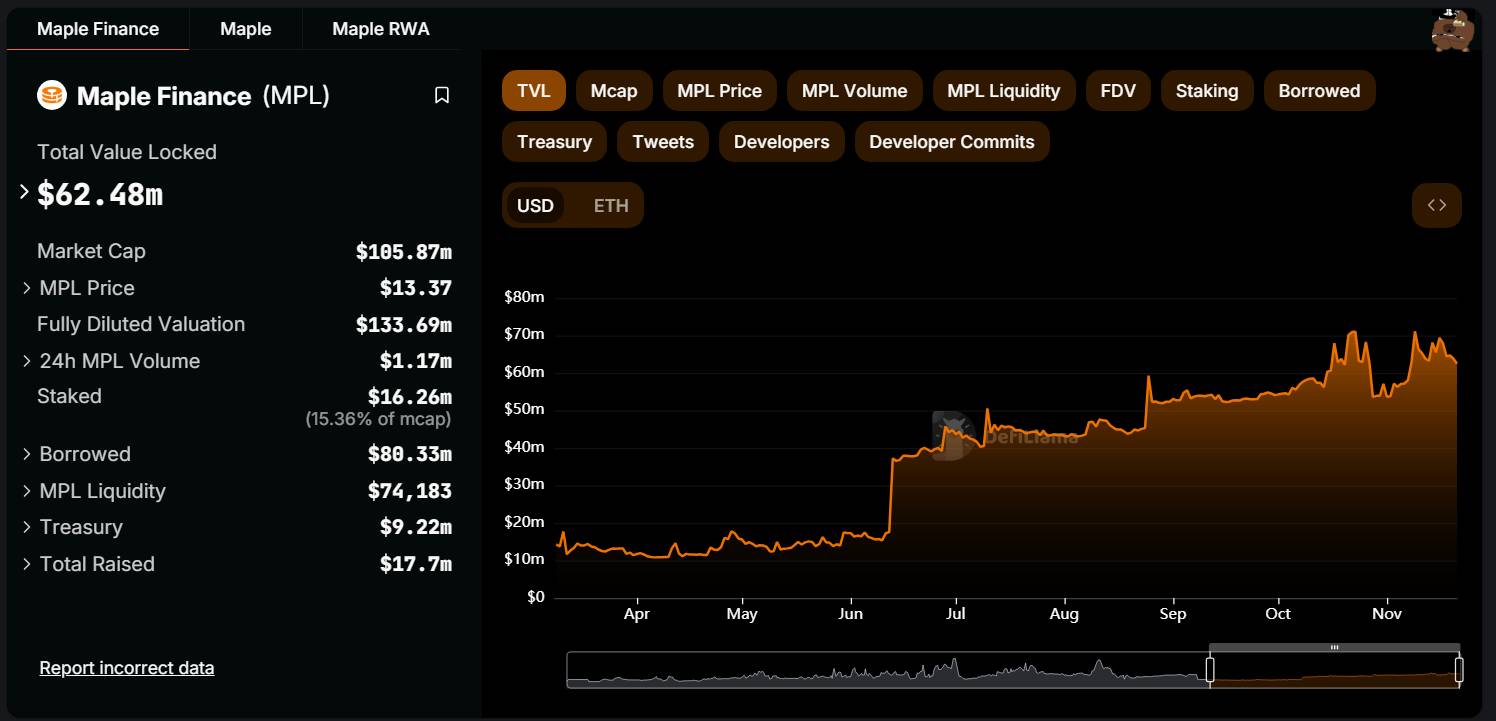Show Borrowed data on the chart
Screen dimensions: 1496x721
pyautogui.click(x=1320, y=91)
